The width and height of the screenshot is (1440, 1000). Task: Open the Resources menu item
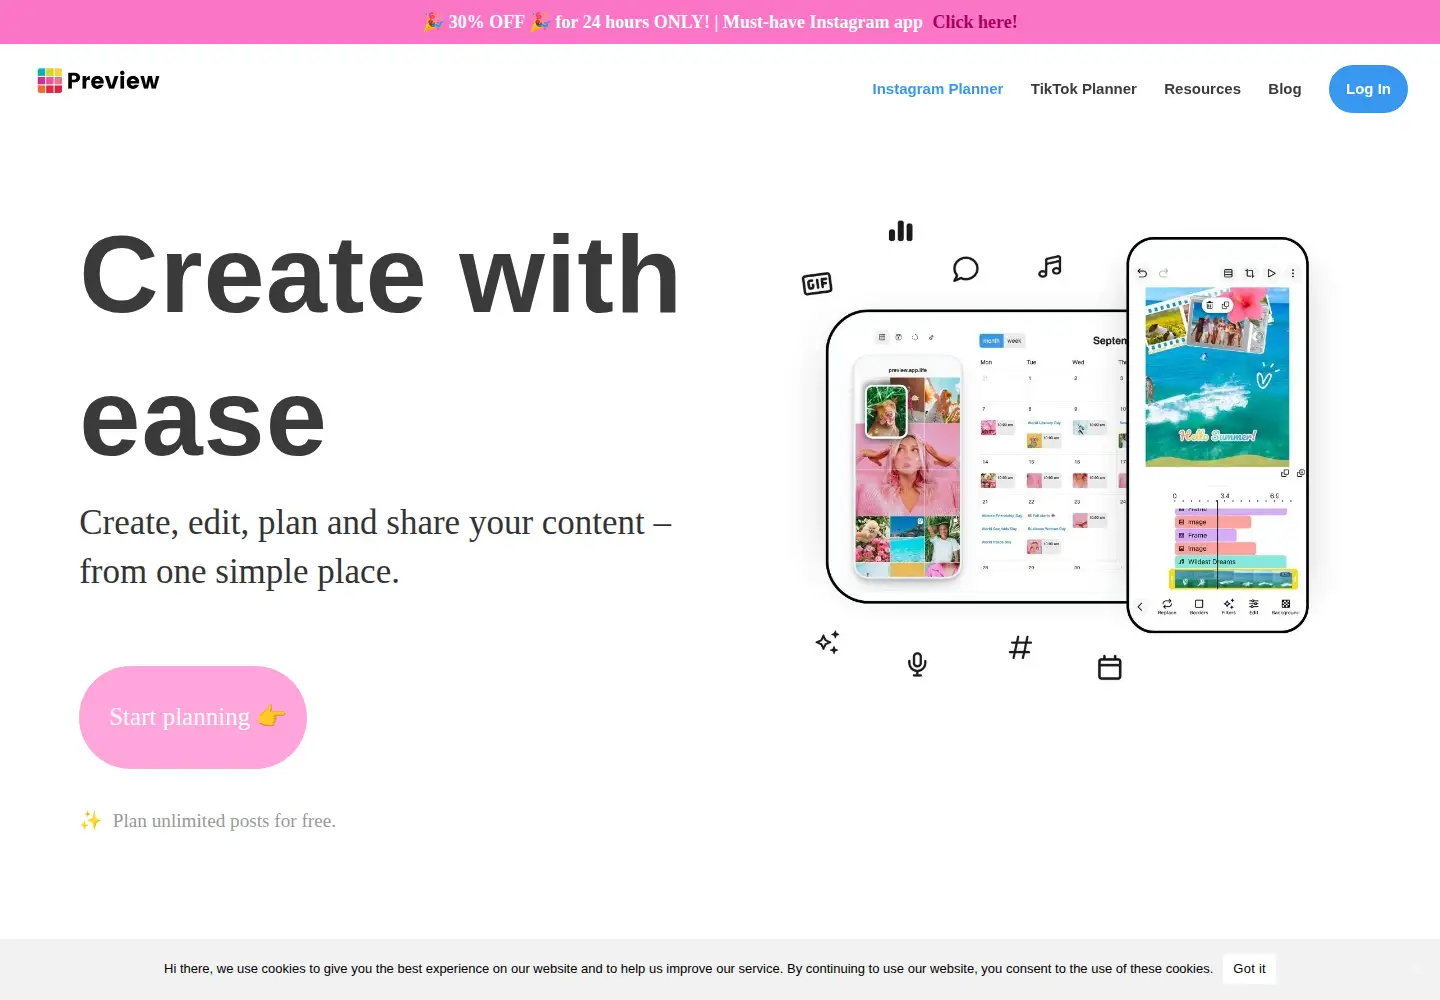point(1202,89)
